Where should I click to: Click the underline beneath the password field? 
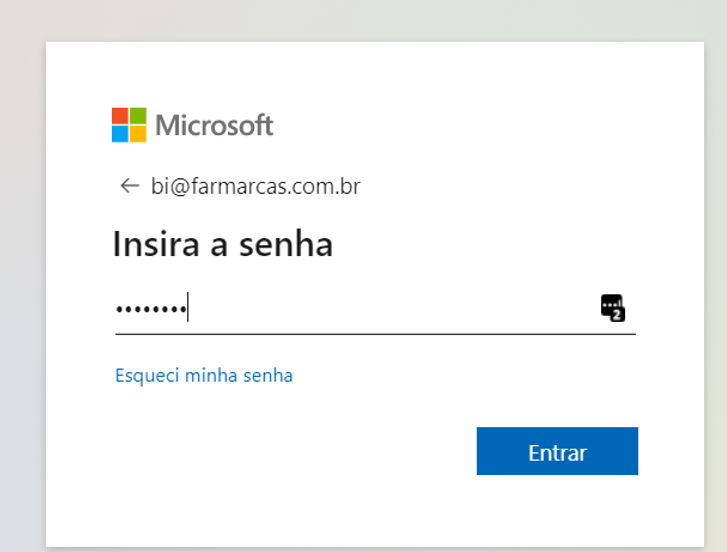375,333
